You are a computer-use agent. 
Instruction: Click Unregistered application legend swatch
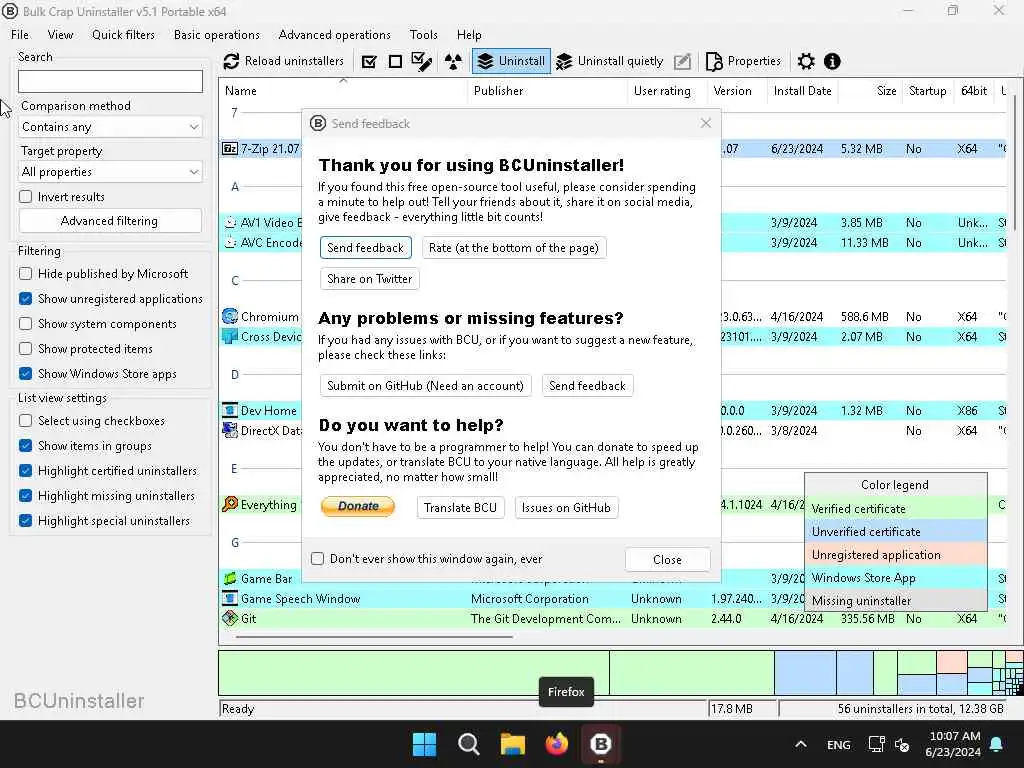895,554
